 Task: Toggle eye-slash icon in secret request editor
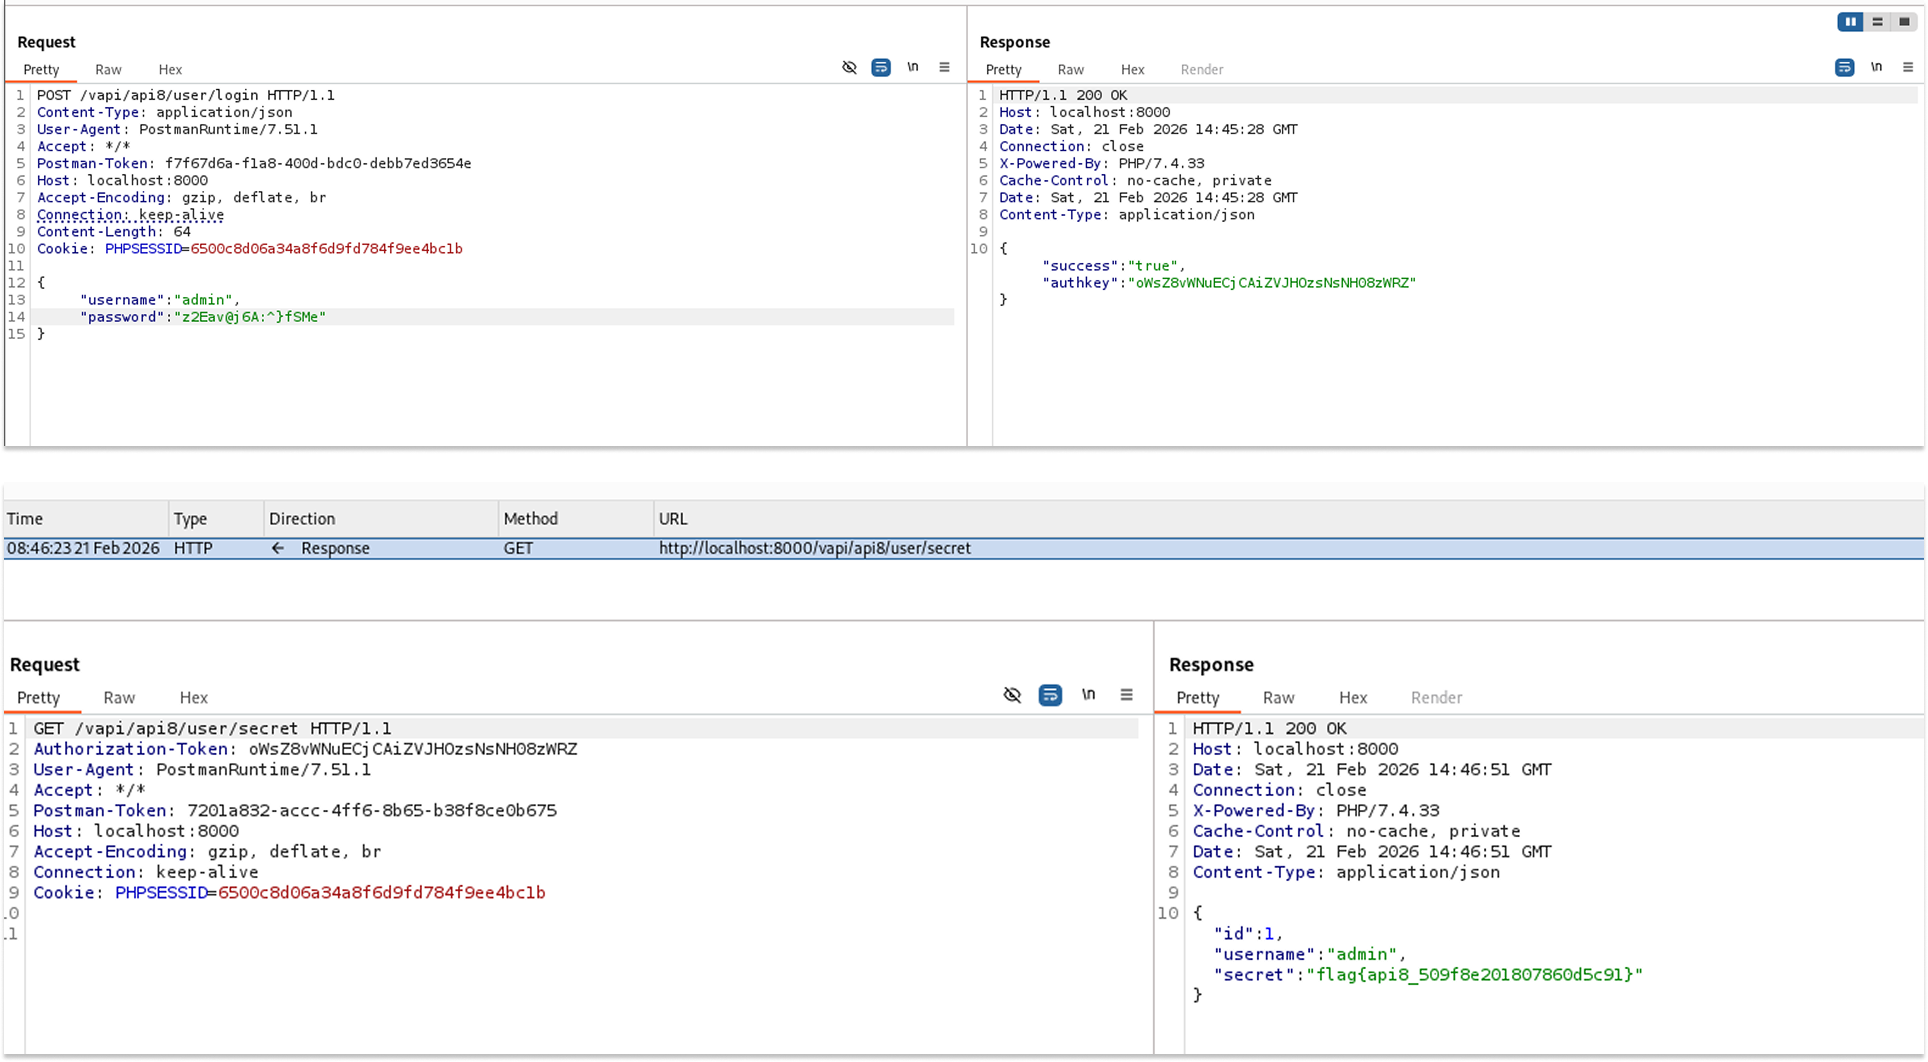(1012, 695)
